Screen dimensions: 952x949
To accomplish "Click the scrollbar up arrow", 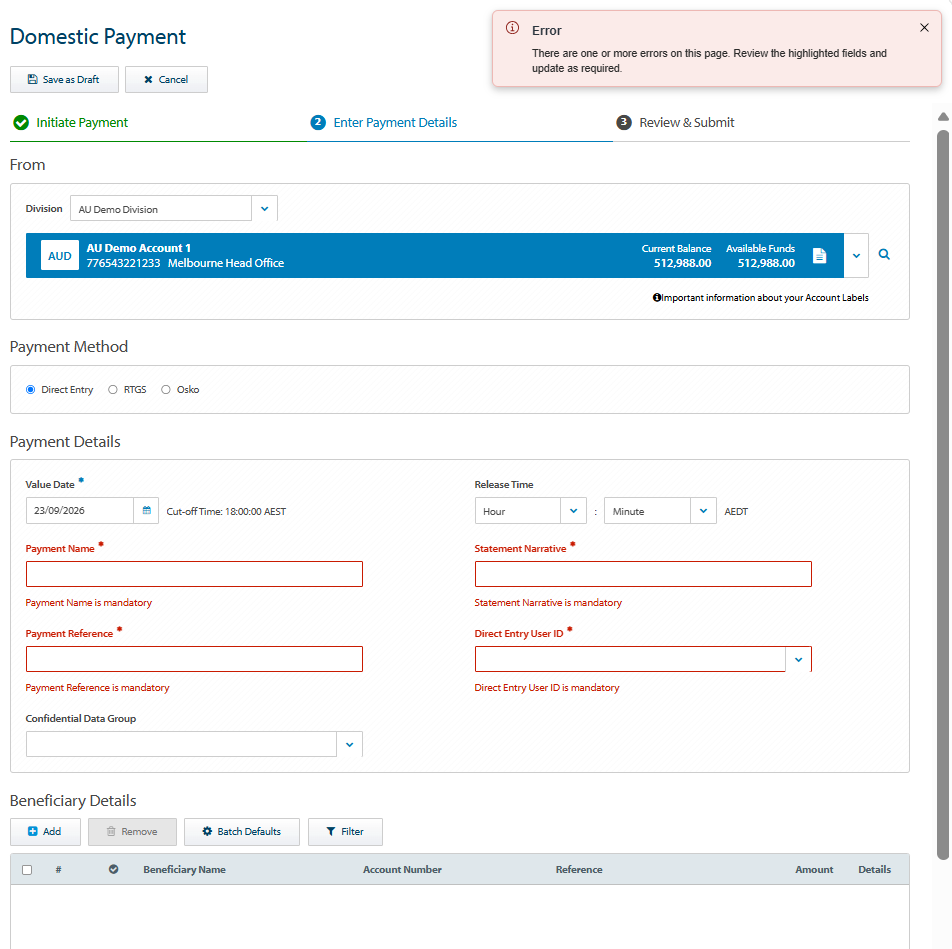I will (x=943, y=117).
